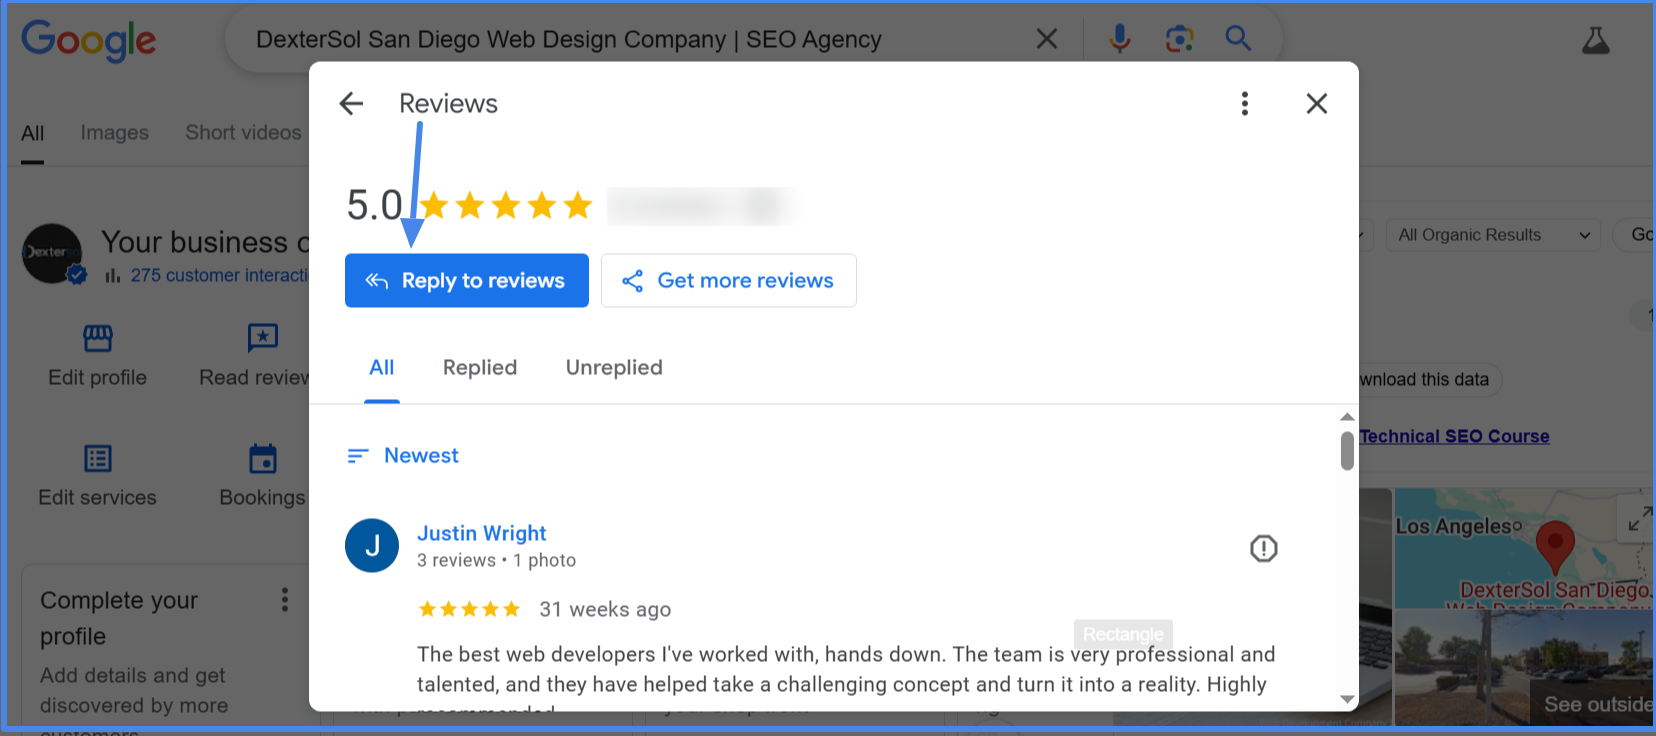1656x736 pixels.
Task: Flag Justin Wright's review with report icon
Action: pyautogui.click(x=1264, y=548)
